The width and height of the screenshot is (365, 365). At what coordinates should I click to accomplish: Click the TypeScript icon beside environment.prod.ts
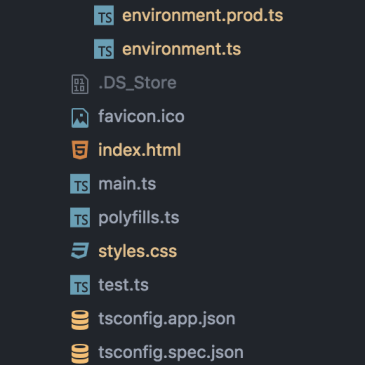[104, 16]
